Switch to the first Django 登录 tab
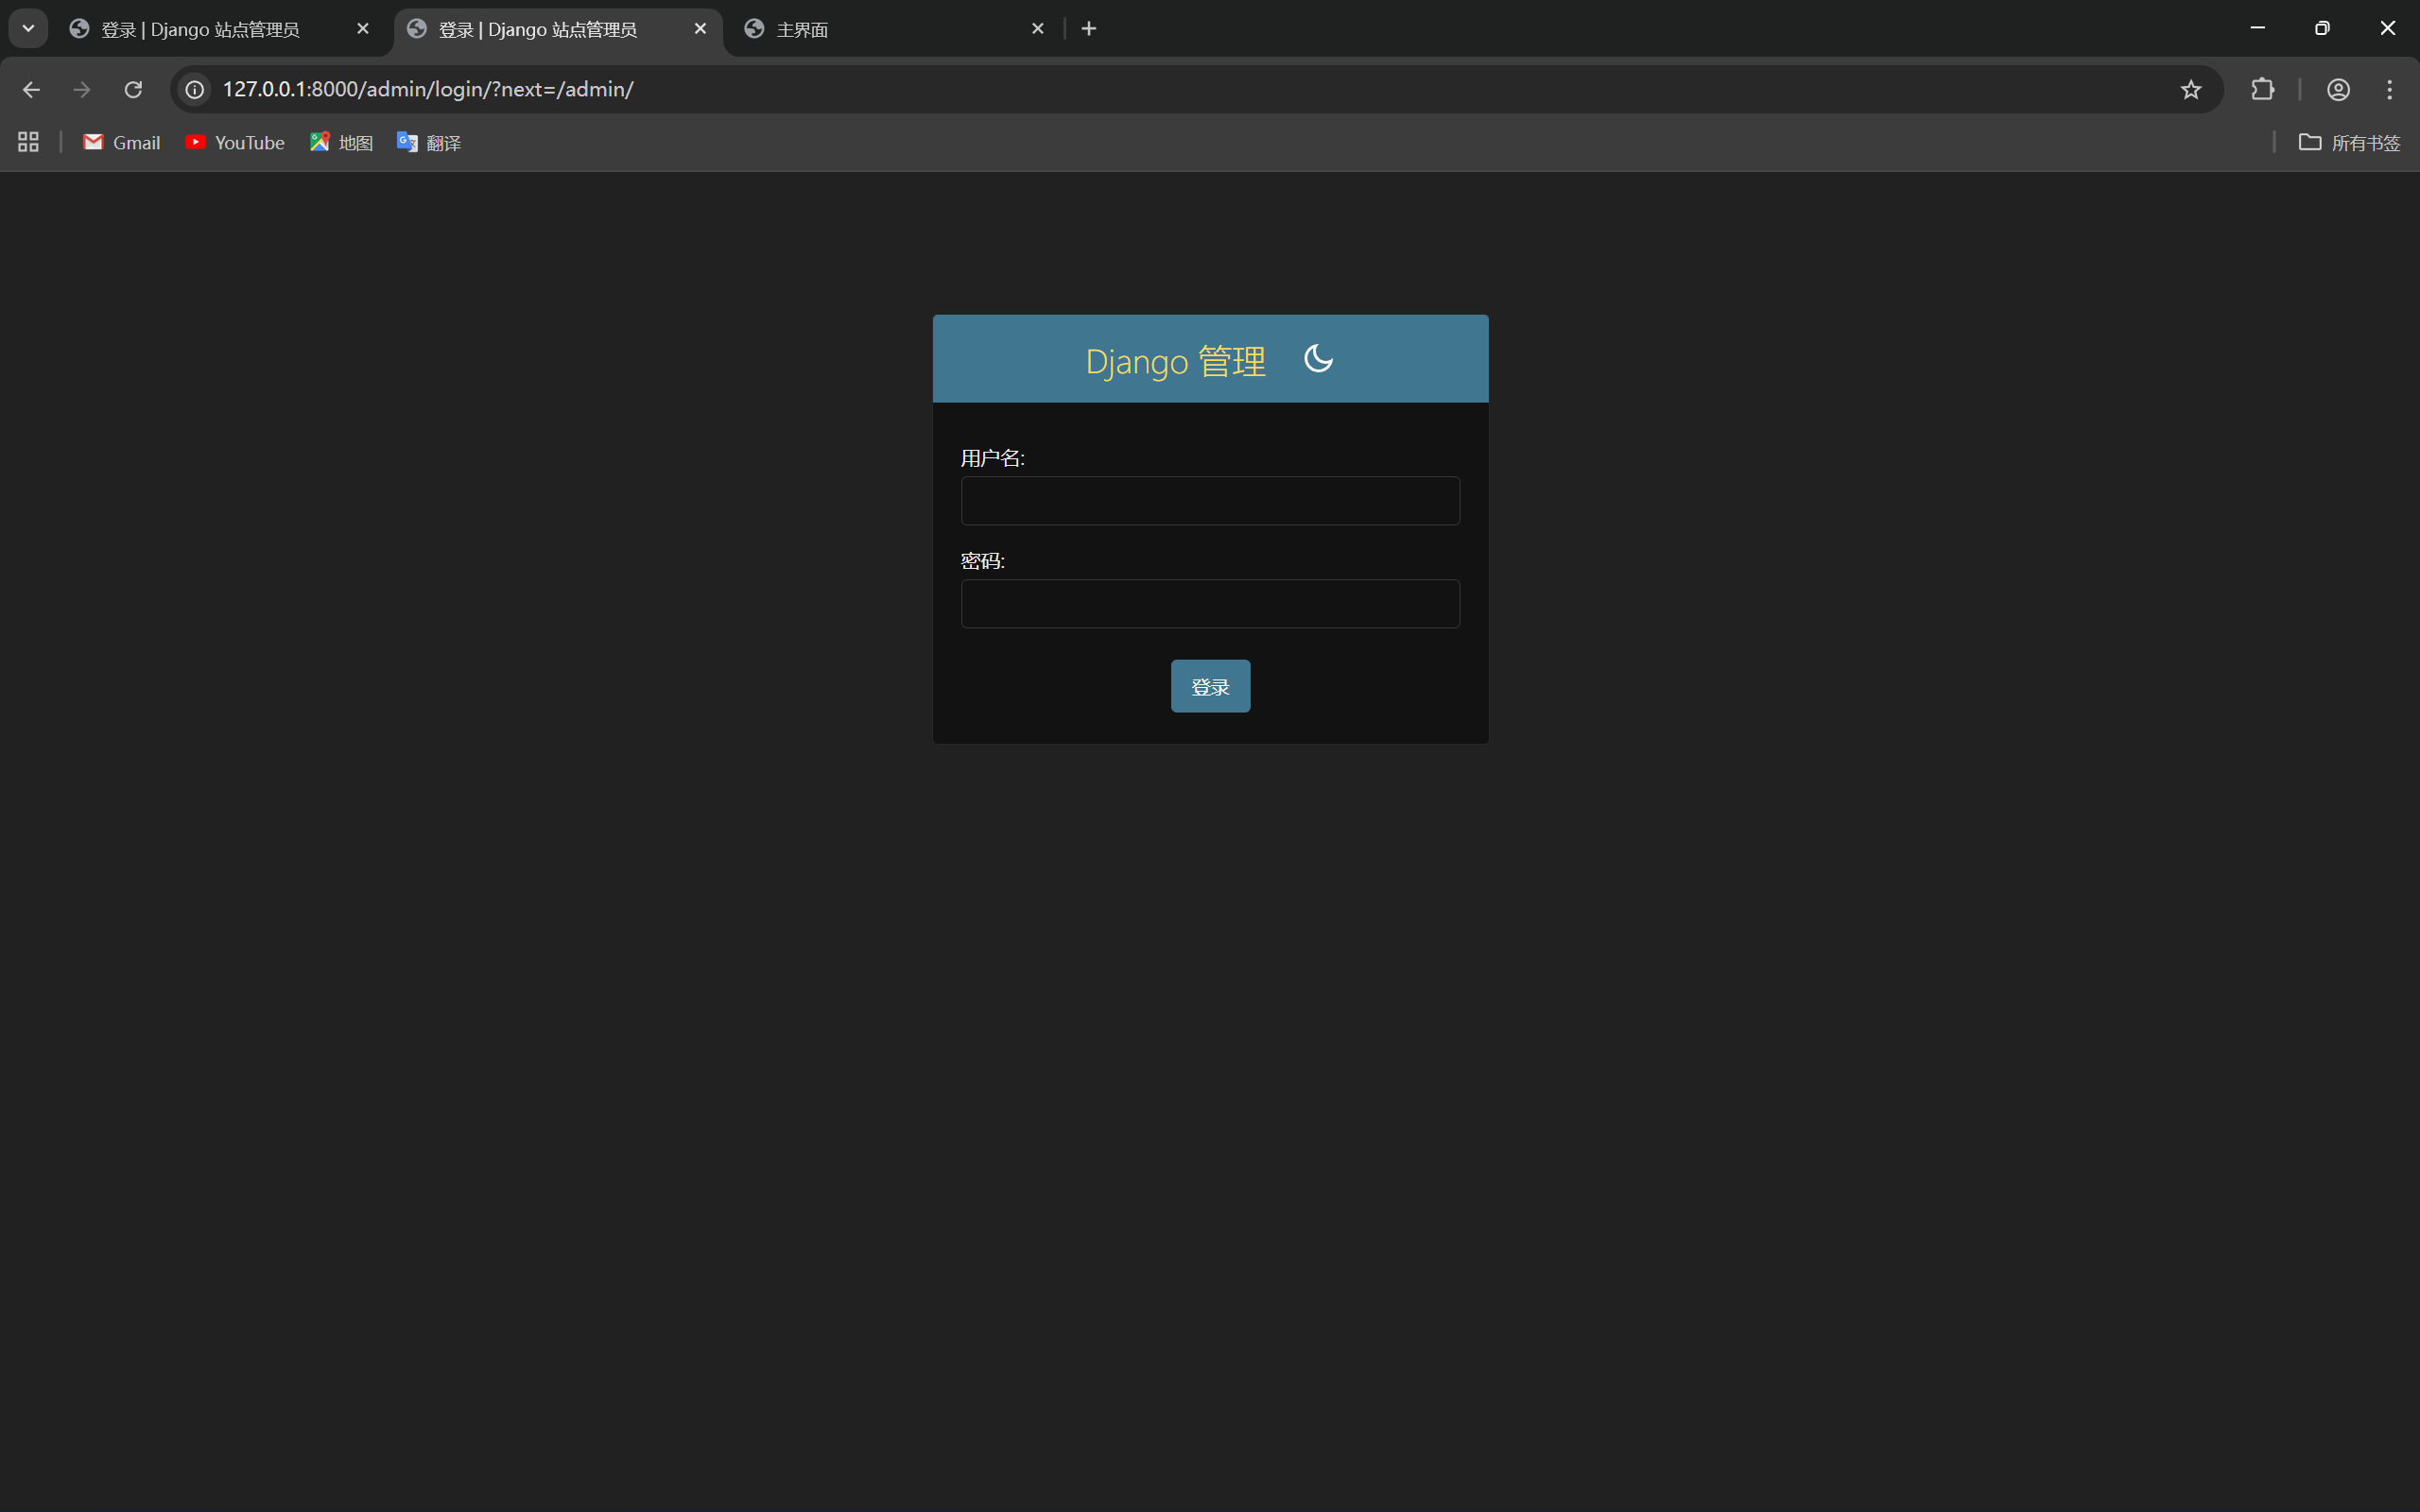2420x1512 pixels. (x=200, y=29)
